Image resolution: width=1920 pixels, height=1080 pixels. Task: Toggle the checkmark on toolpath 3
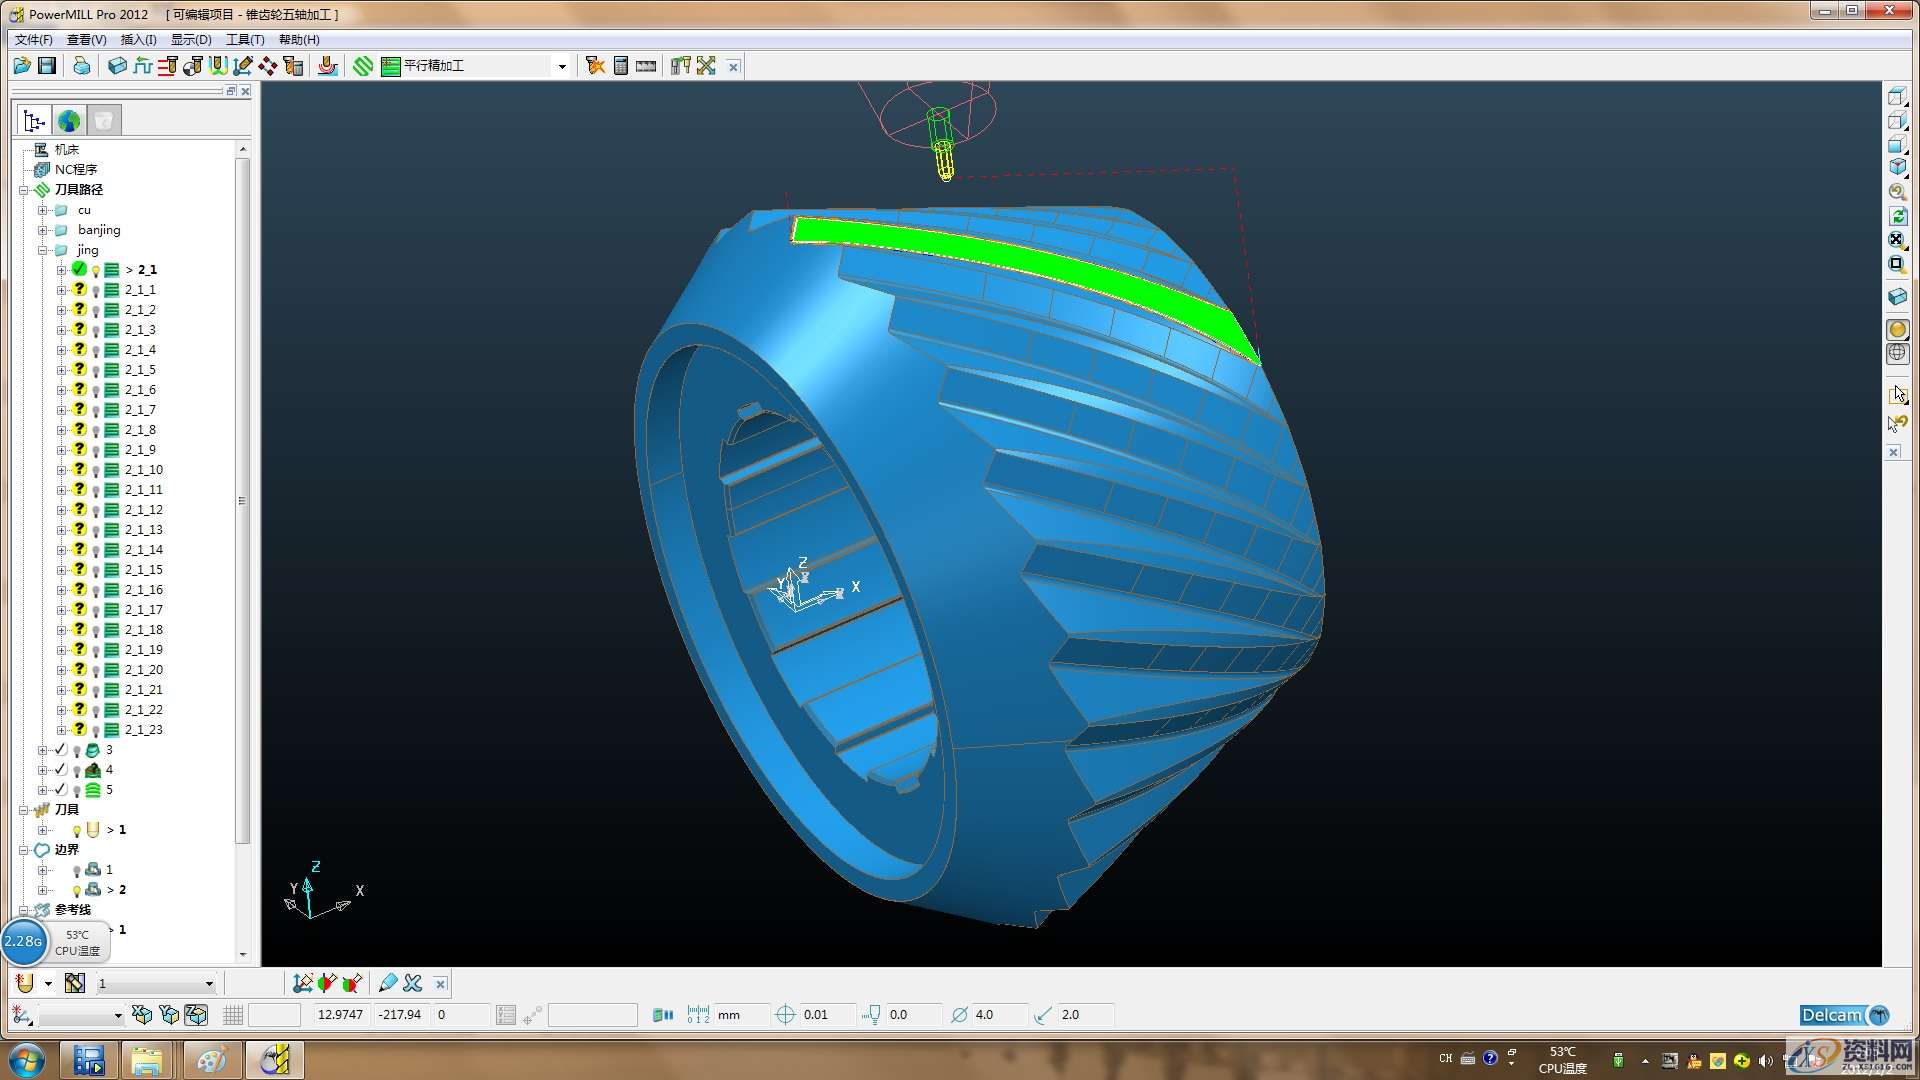61,749
